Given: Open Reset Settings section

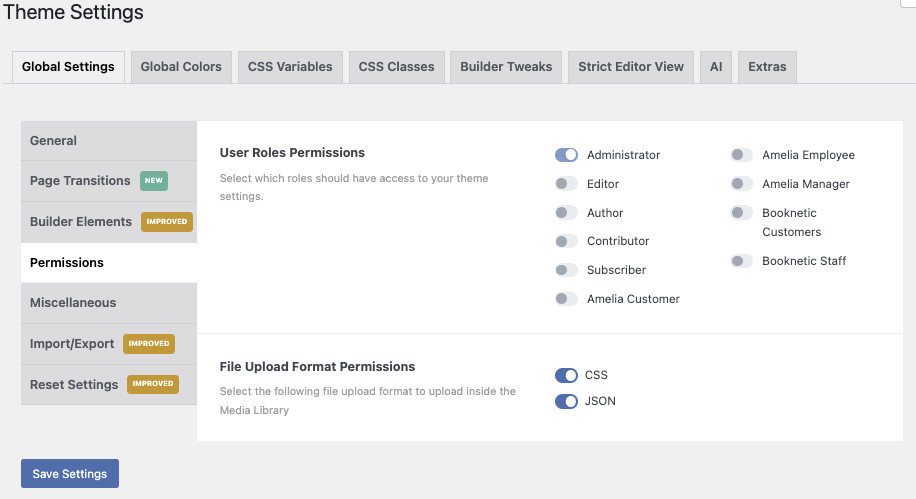Looking at the screenshot, I should 109,384.
